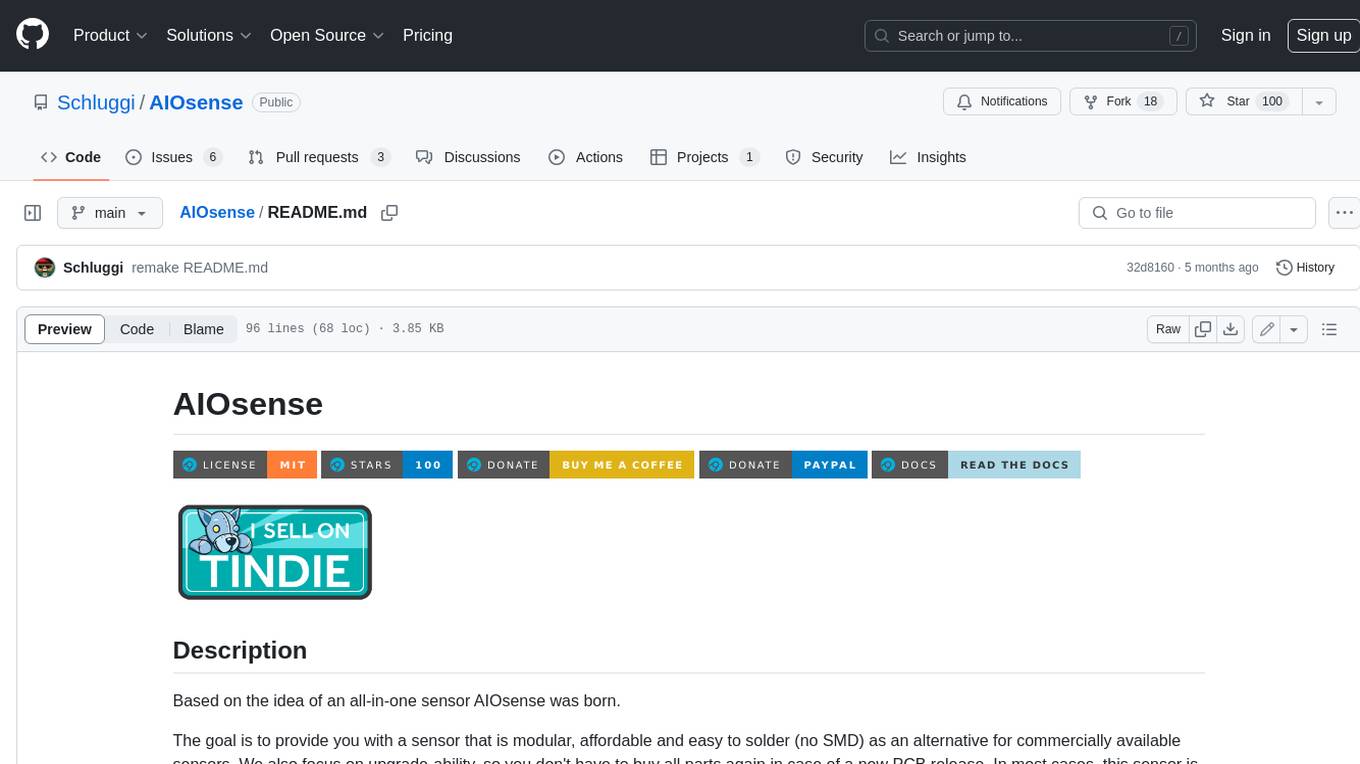Expand the Open Source menu
This screenshot has height=764, width=1360.
click(x=327, y=35)
